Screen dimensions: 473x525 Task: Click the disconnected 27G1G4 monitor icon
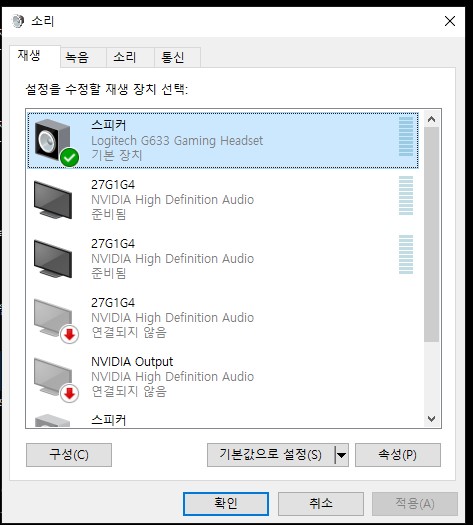click(56, 320)
